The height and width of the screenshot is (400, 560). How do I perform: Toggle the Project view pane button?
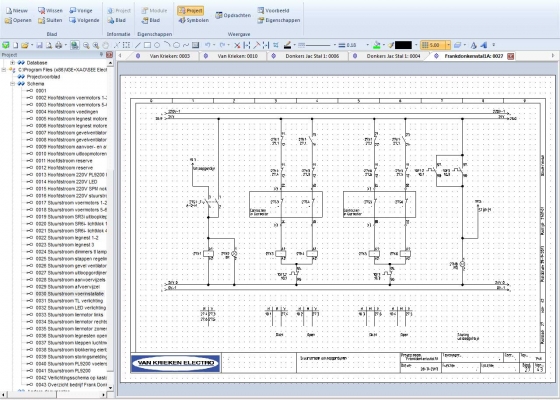[190, 11]
